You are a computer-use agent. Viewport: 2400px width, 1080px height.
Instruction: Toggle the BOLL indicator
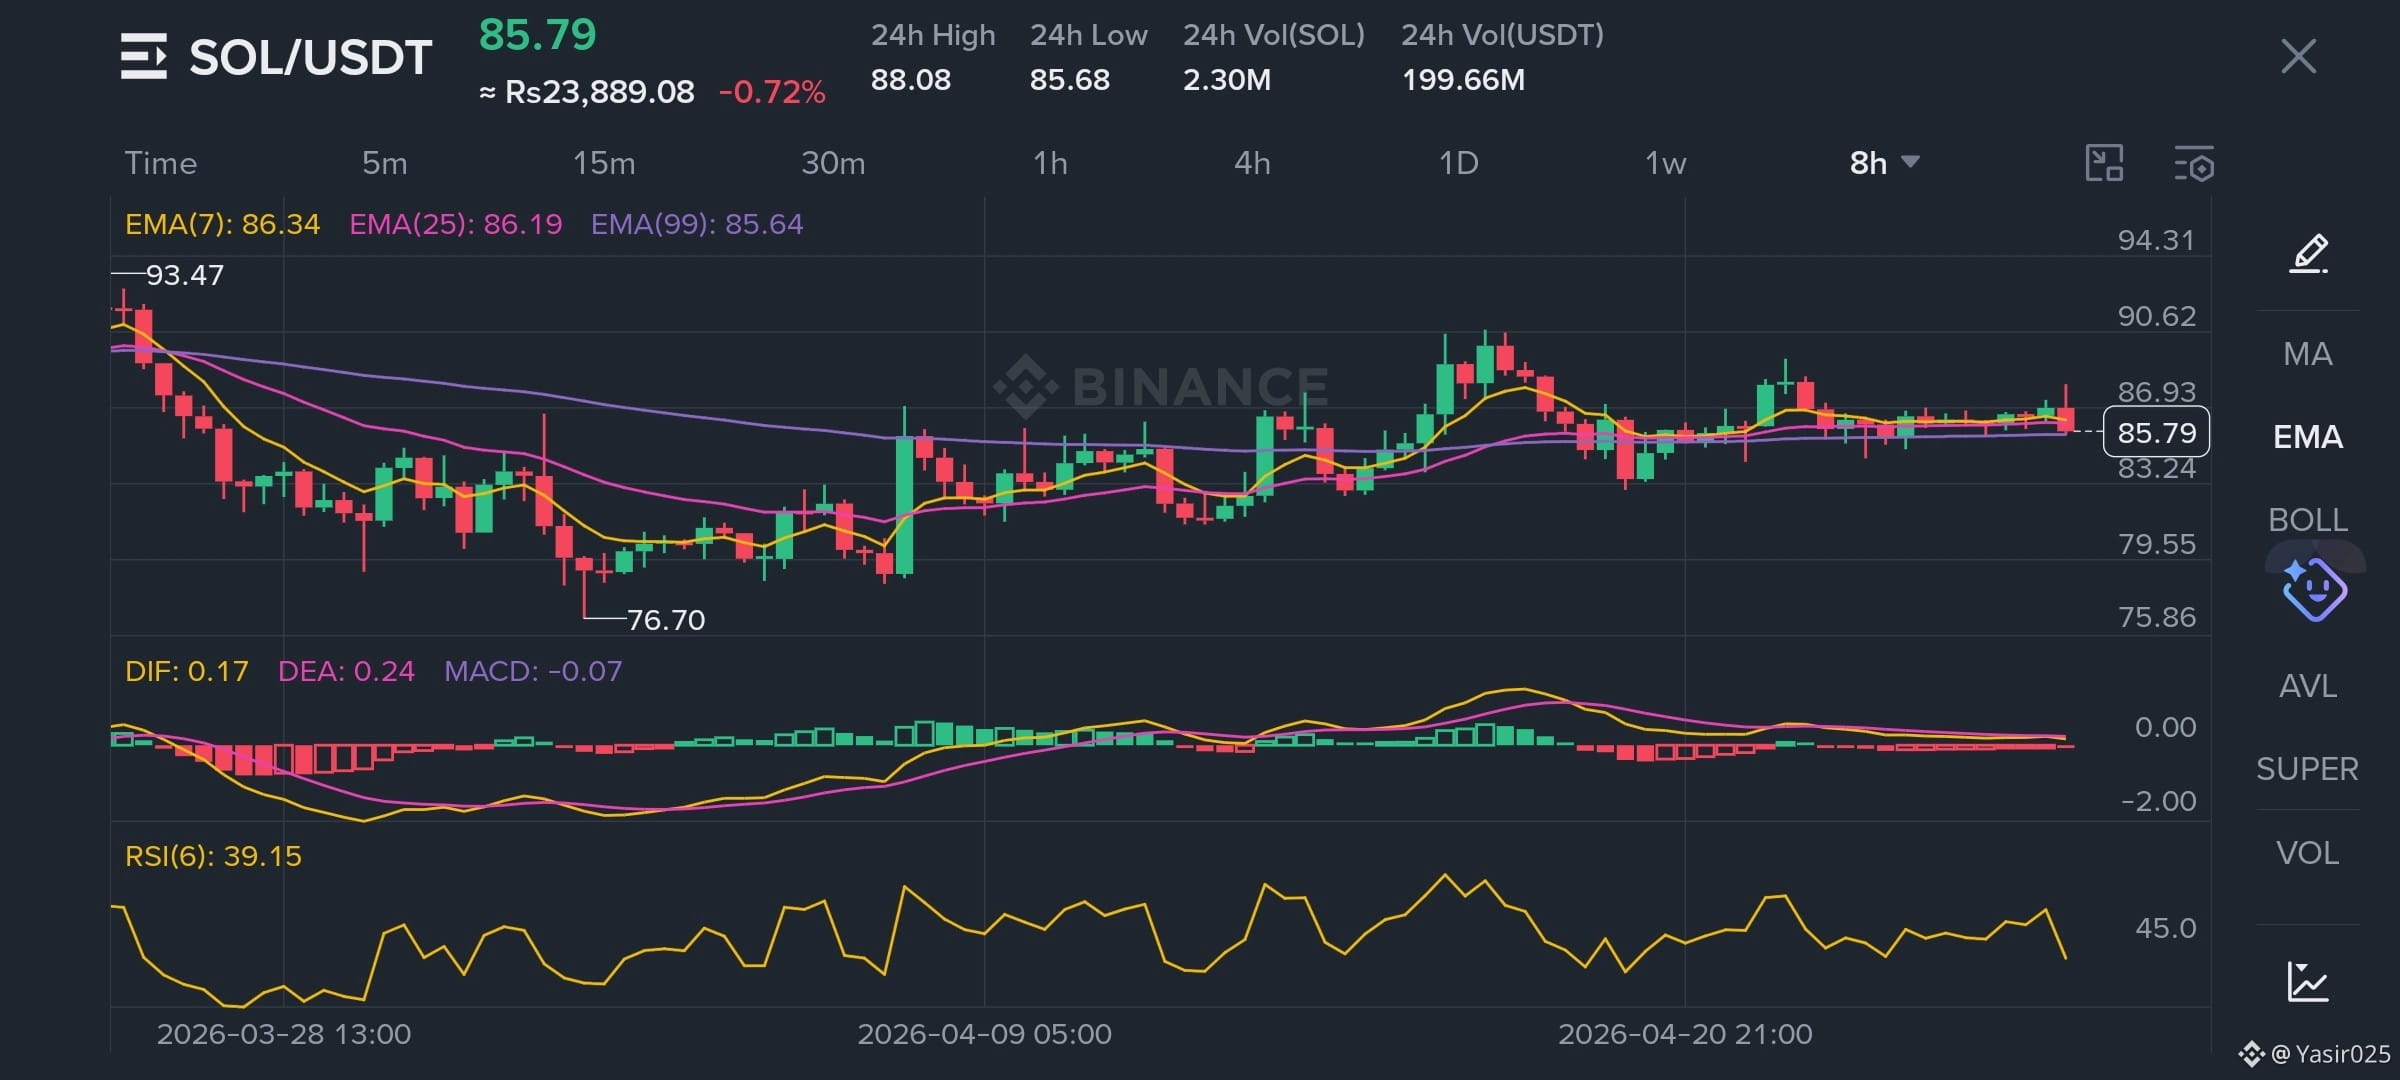pyautogui.click(x=2308, y=520)
